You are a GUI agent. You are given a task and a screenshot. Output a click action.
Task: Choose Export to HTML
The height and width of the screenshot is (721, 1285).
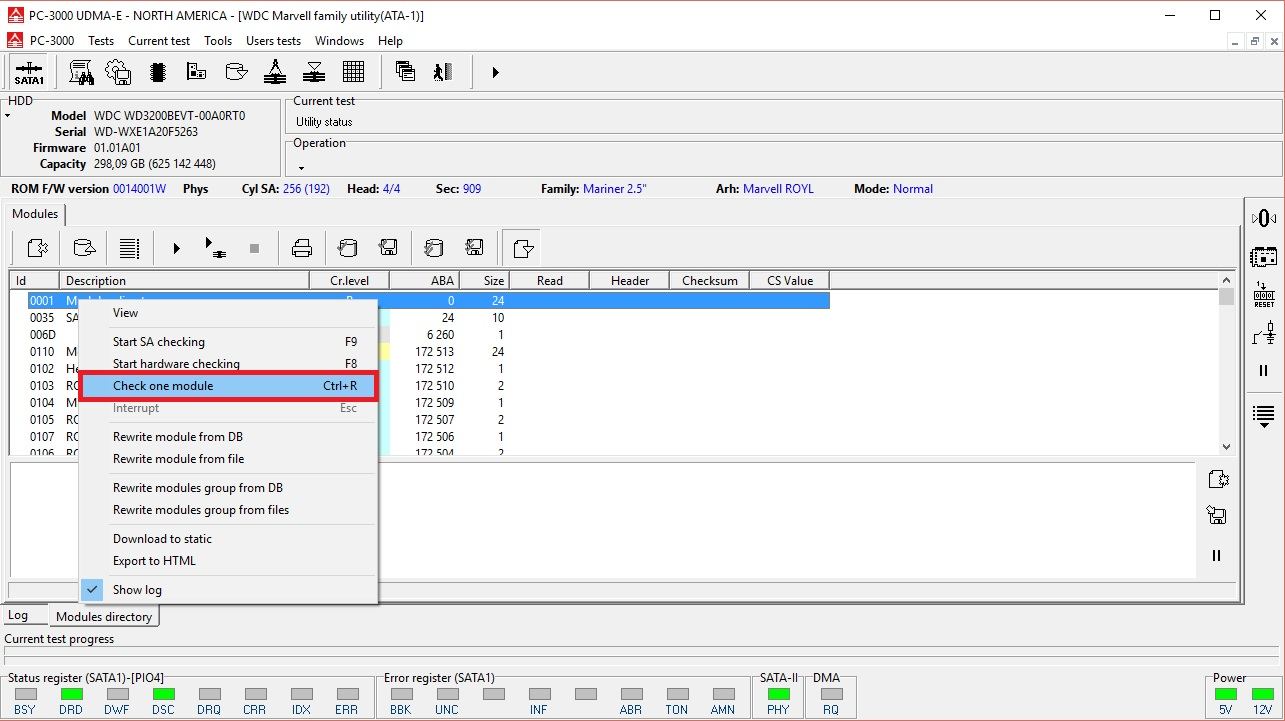228,561
